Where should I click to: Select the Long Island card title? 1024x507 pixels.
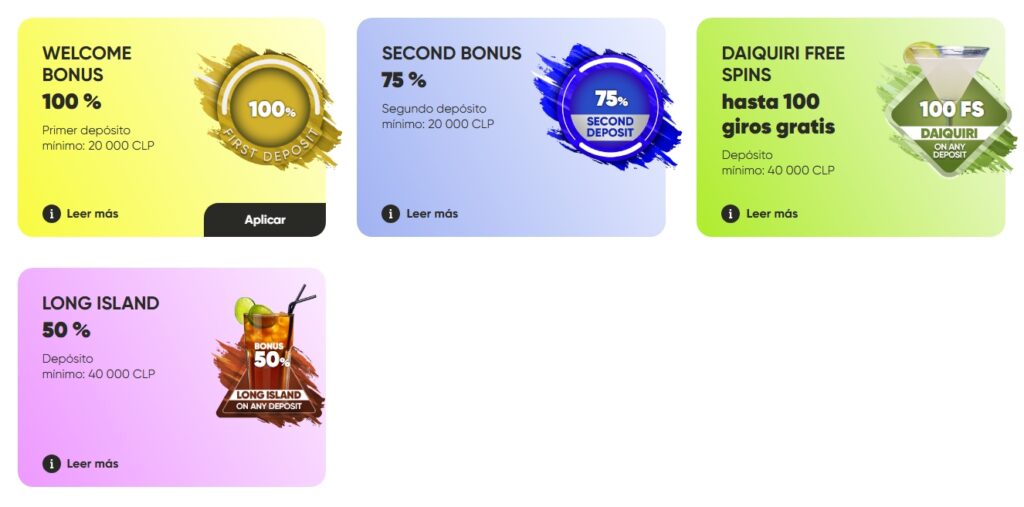click(100, 304)
